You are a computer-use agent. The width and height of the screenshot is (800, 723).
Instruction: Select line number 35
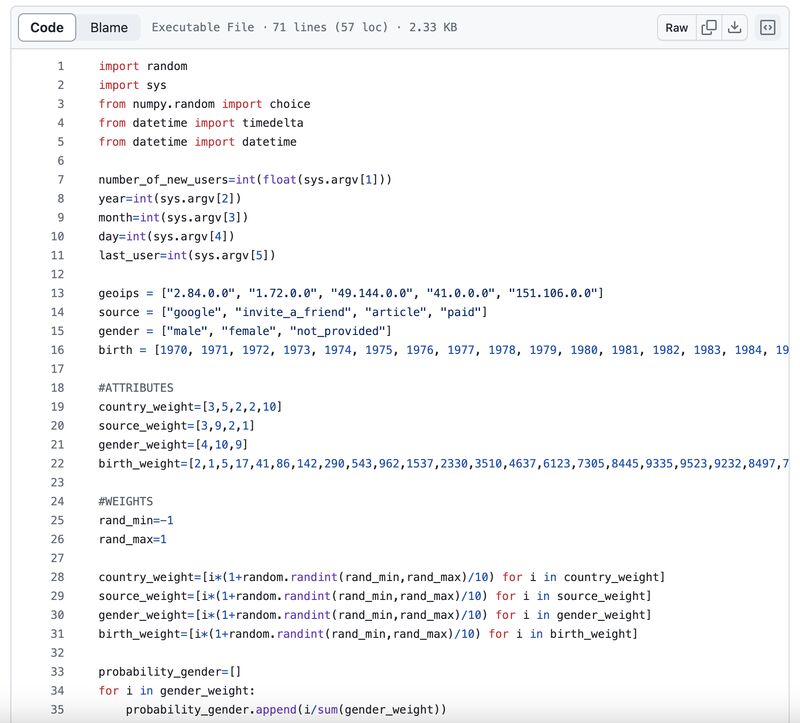[x=58, y=710]
